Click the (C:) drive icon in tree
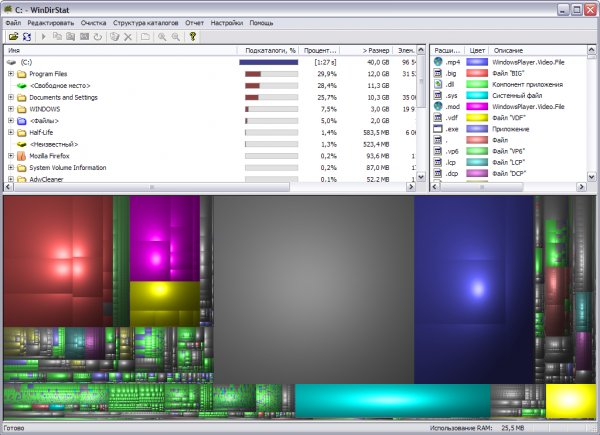The height and width of the screenshot is (435, 600). (11, 62)
